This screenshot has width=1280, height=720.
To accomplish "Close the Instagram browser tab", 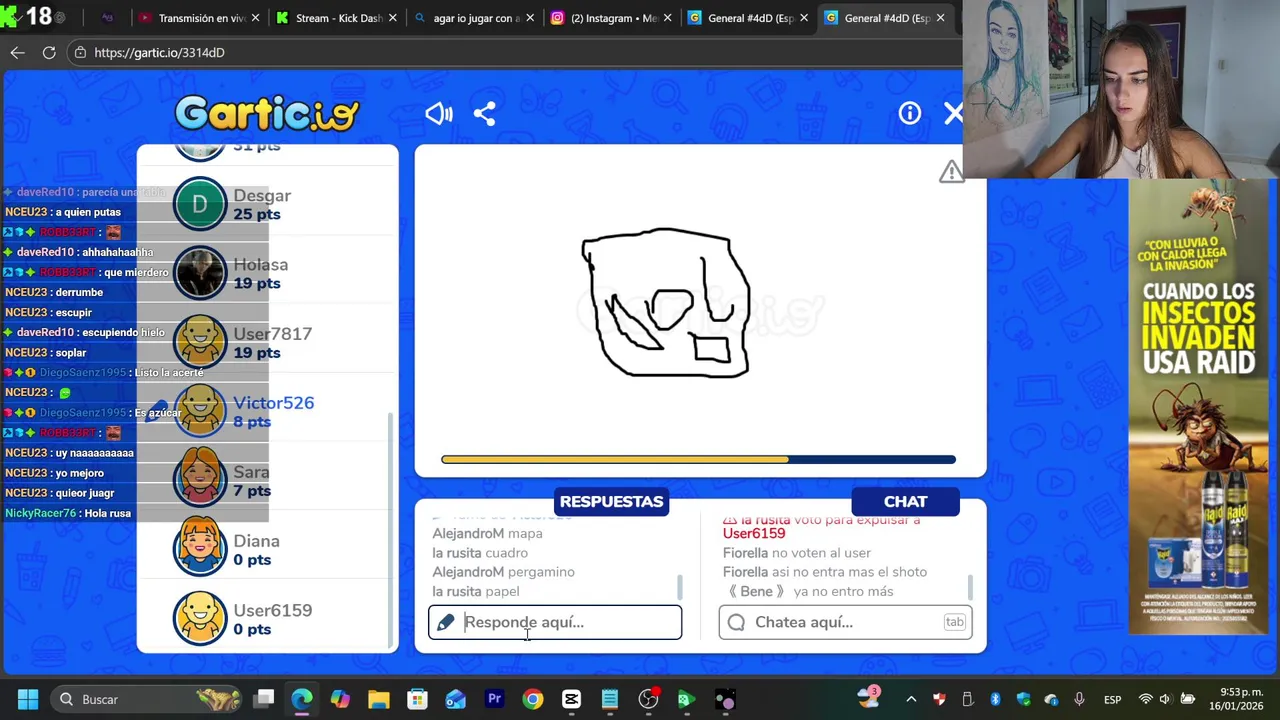I will (667, 18).
